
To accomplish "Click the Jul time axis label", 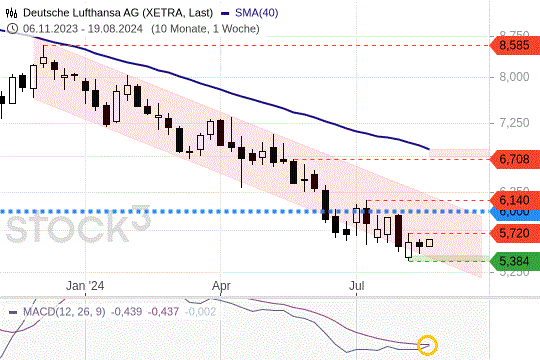I will coord(357,286).
